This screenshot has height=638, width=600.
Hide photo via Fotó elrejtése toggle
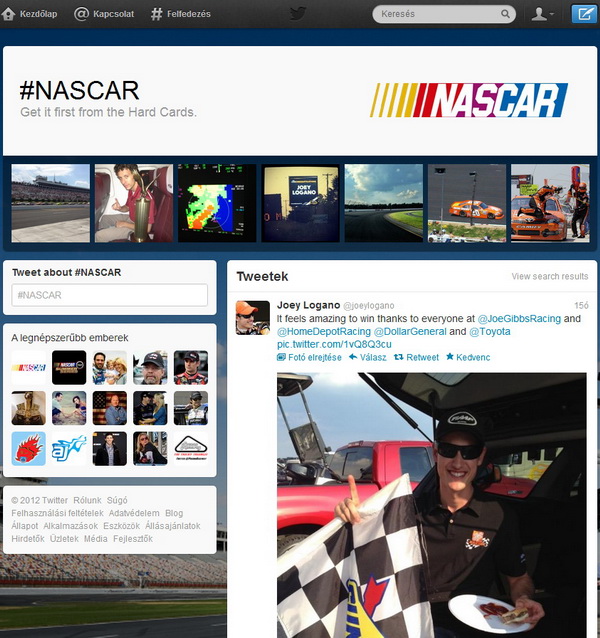click(309, 357)
